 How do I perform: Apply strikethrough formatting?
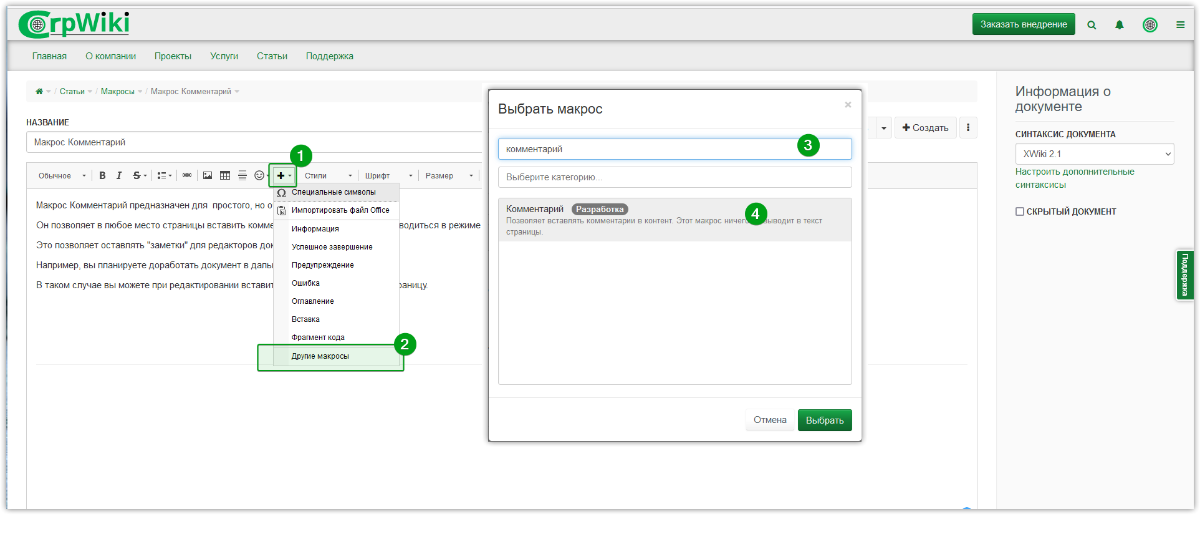point(139,175)
